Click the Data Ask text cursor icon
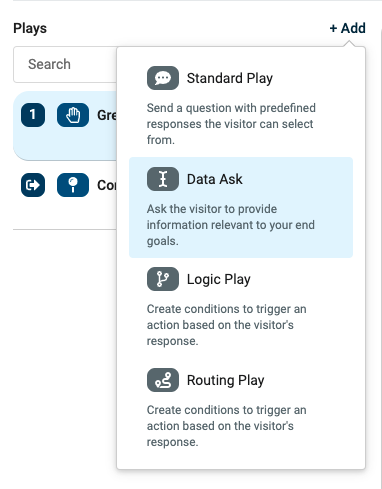This screenshot has height=489, width=382. click(163, 179)
